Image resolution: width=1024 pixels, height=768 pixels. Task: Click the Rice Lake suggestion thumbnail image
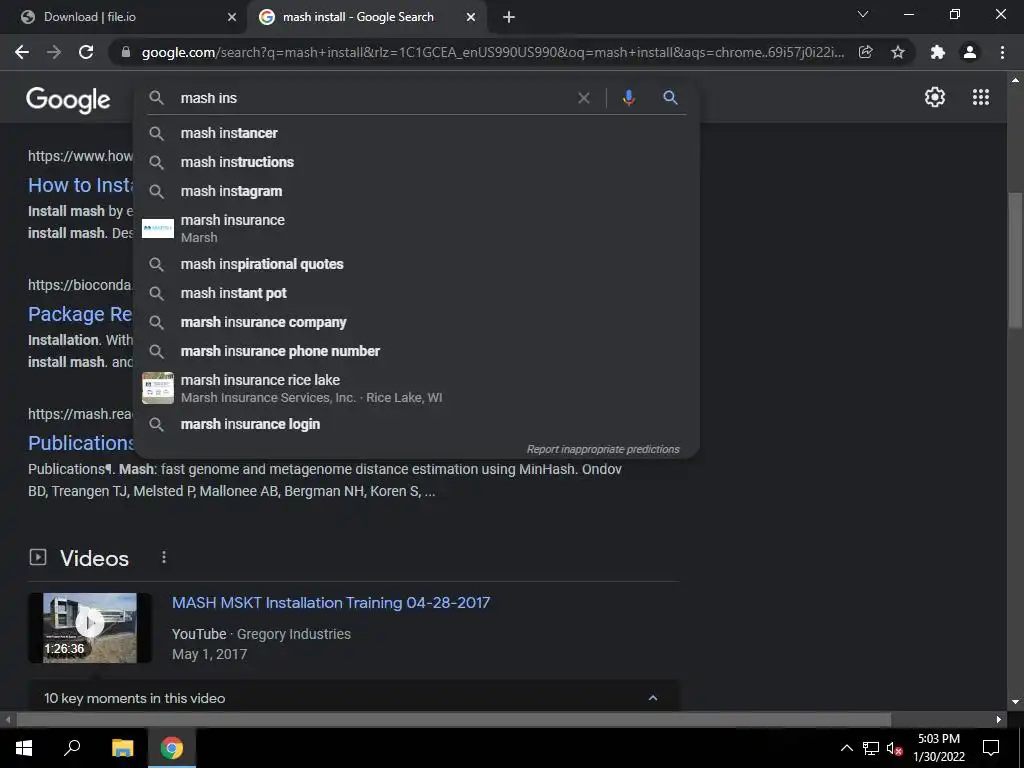[158, 388]
